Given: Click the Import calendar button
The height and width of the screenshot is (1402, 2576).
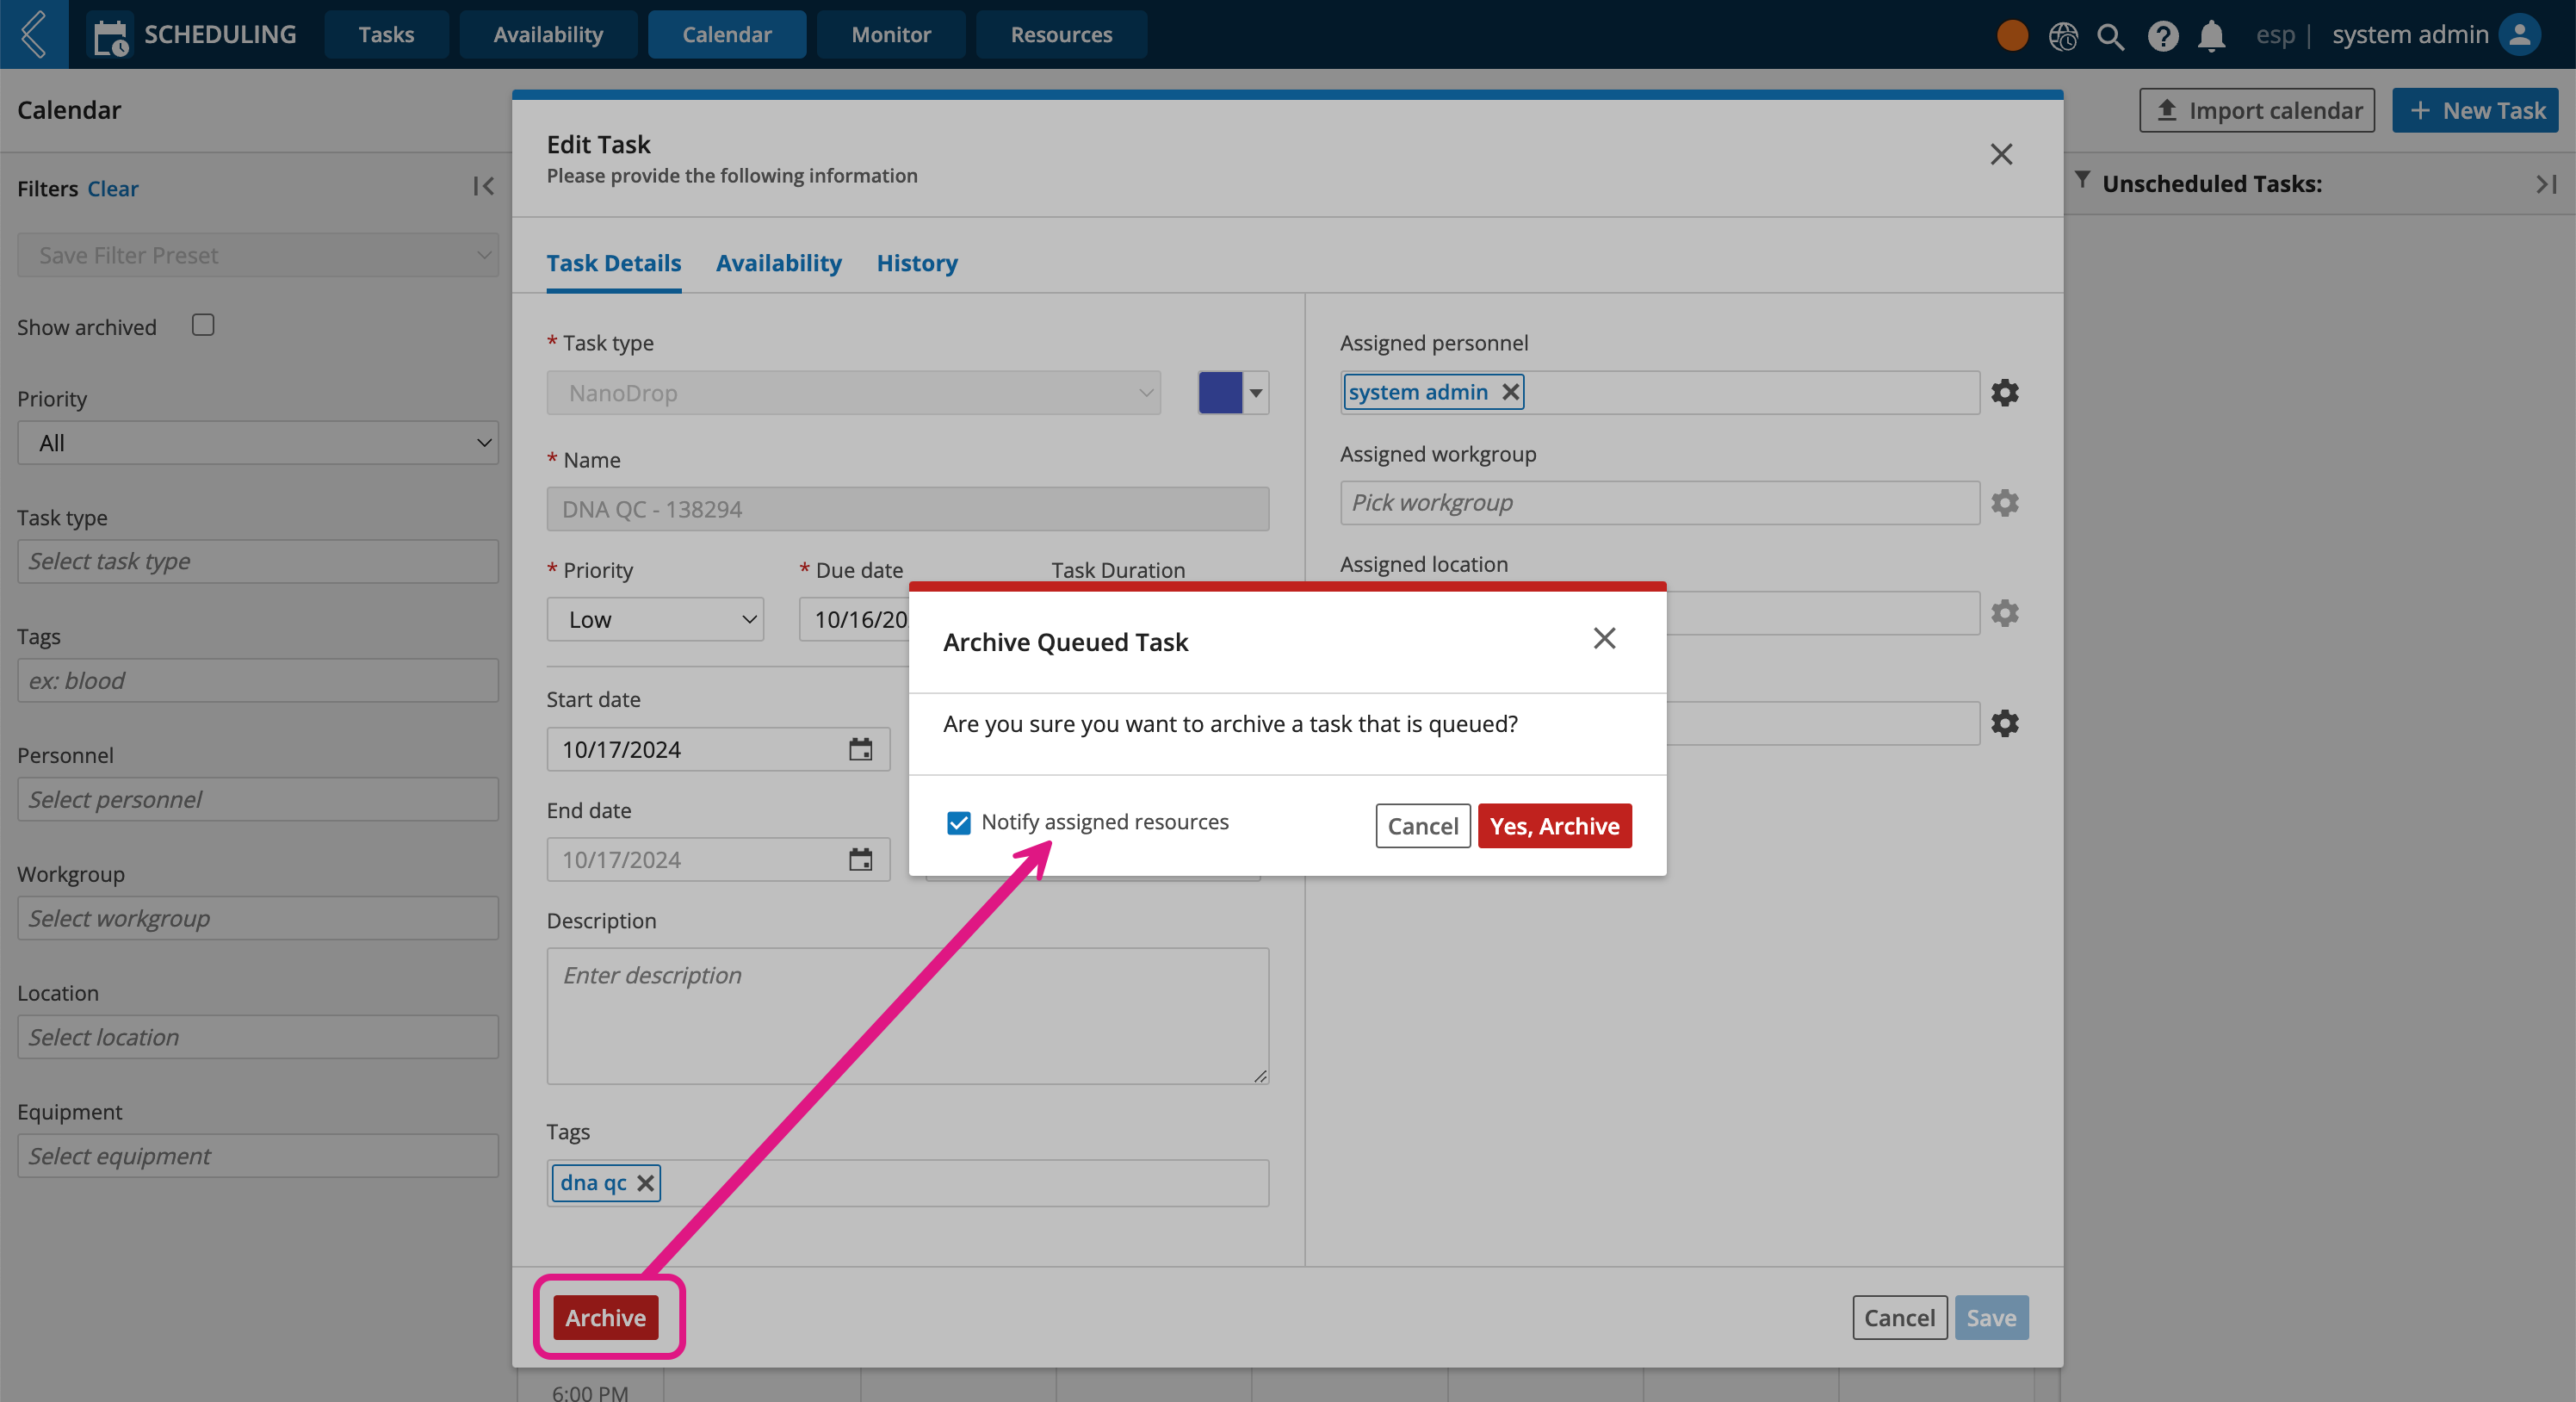Looking at the screenshot, I should point(2257,110).
